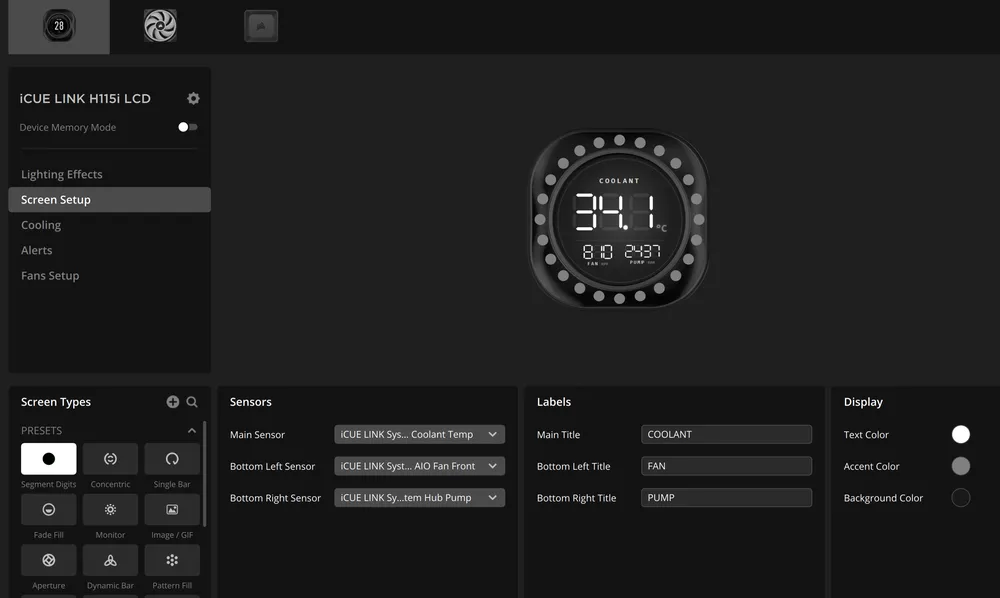Open the Bottom Left Sensor dropdown

[x=420, y=466]
